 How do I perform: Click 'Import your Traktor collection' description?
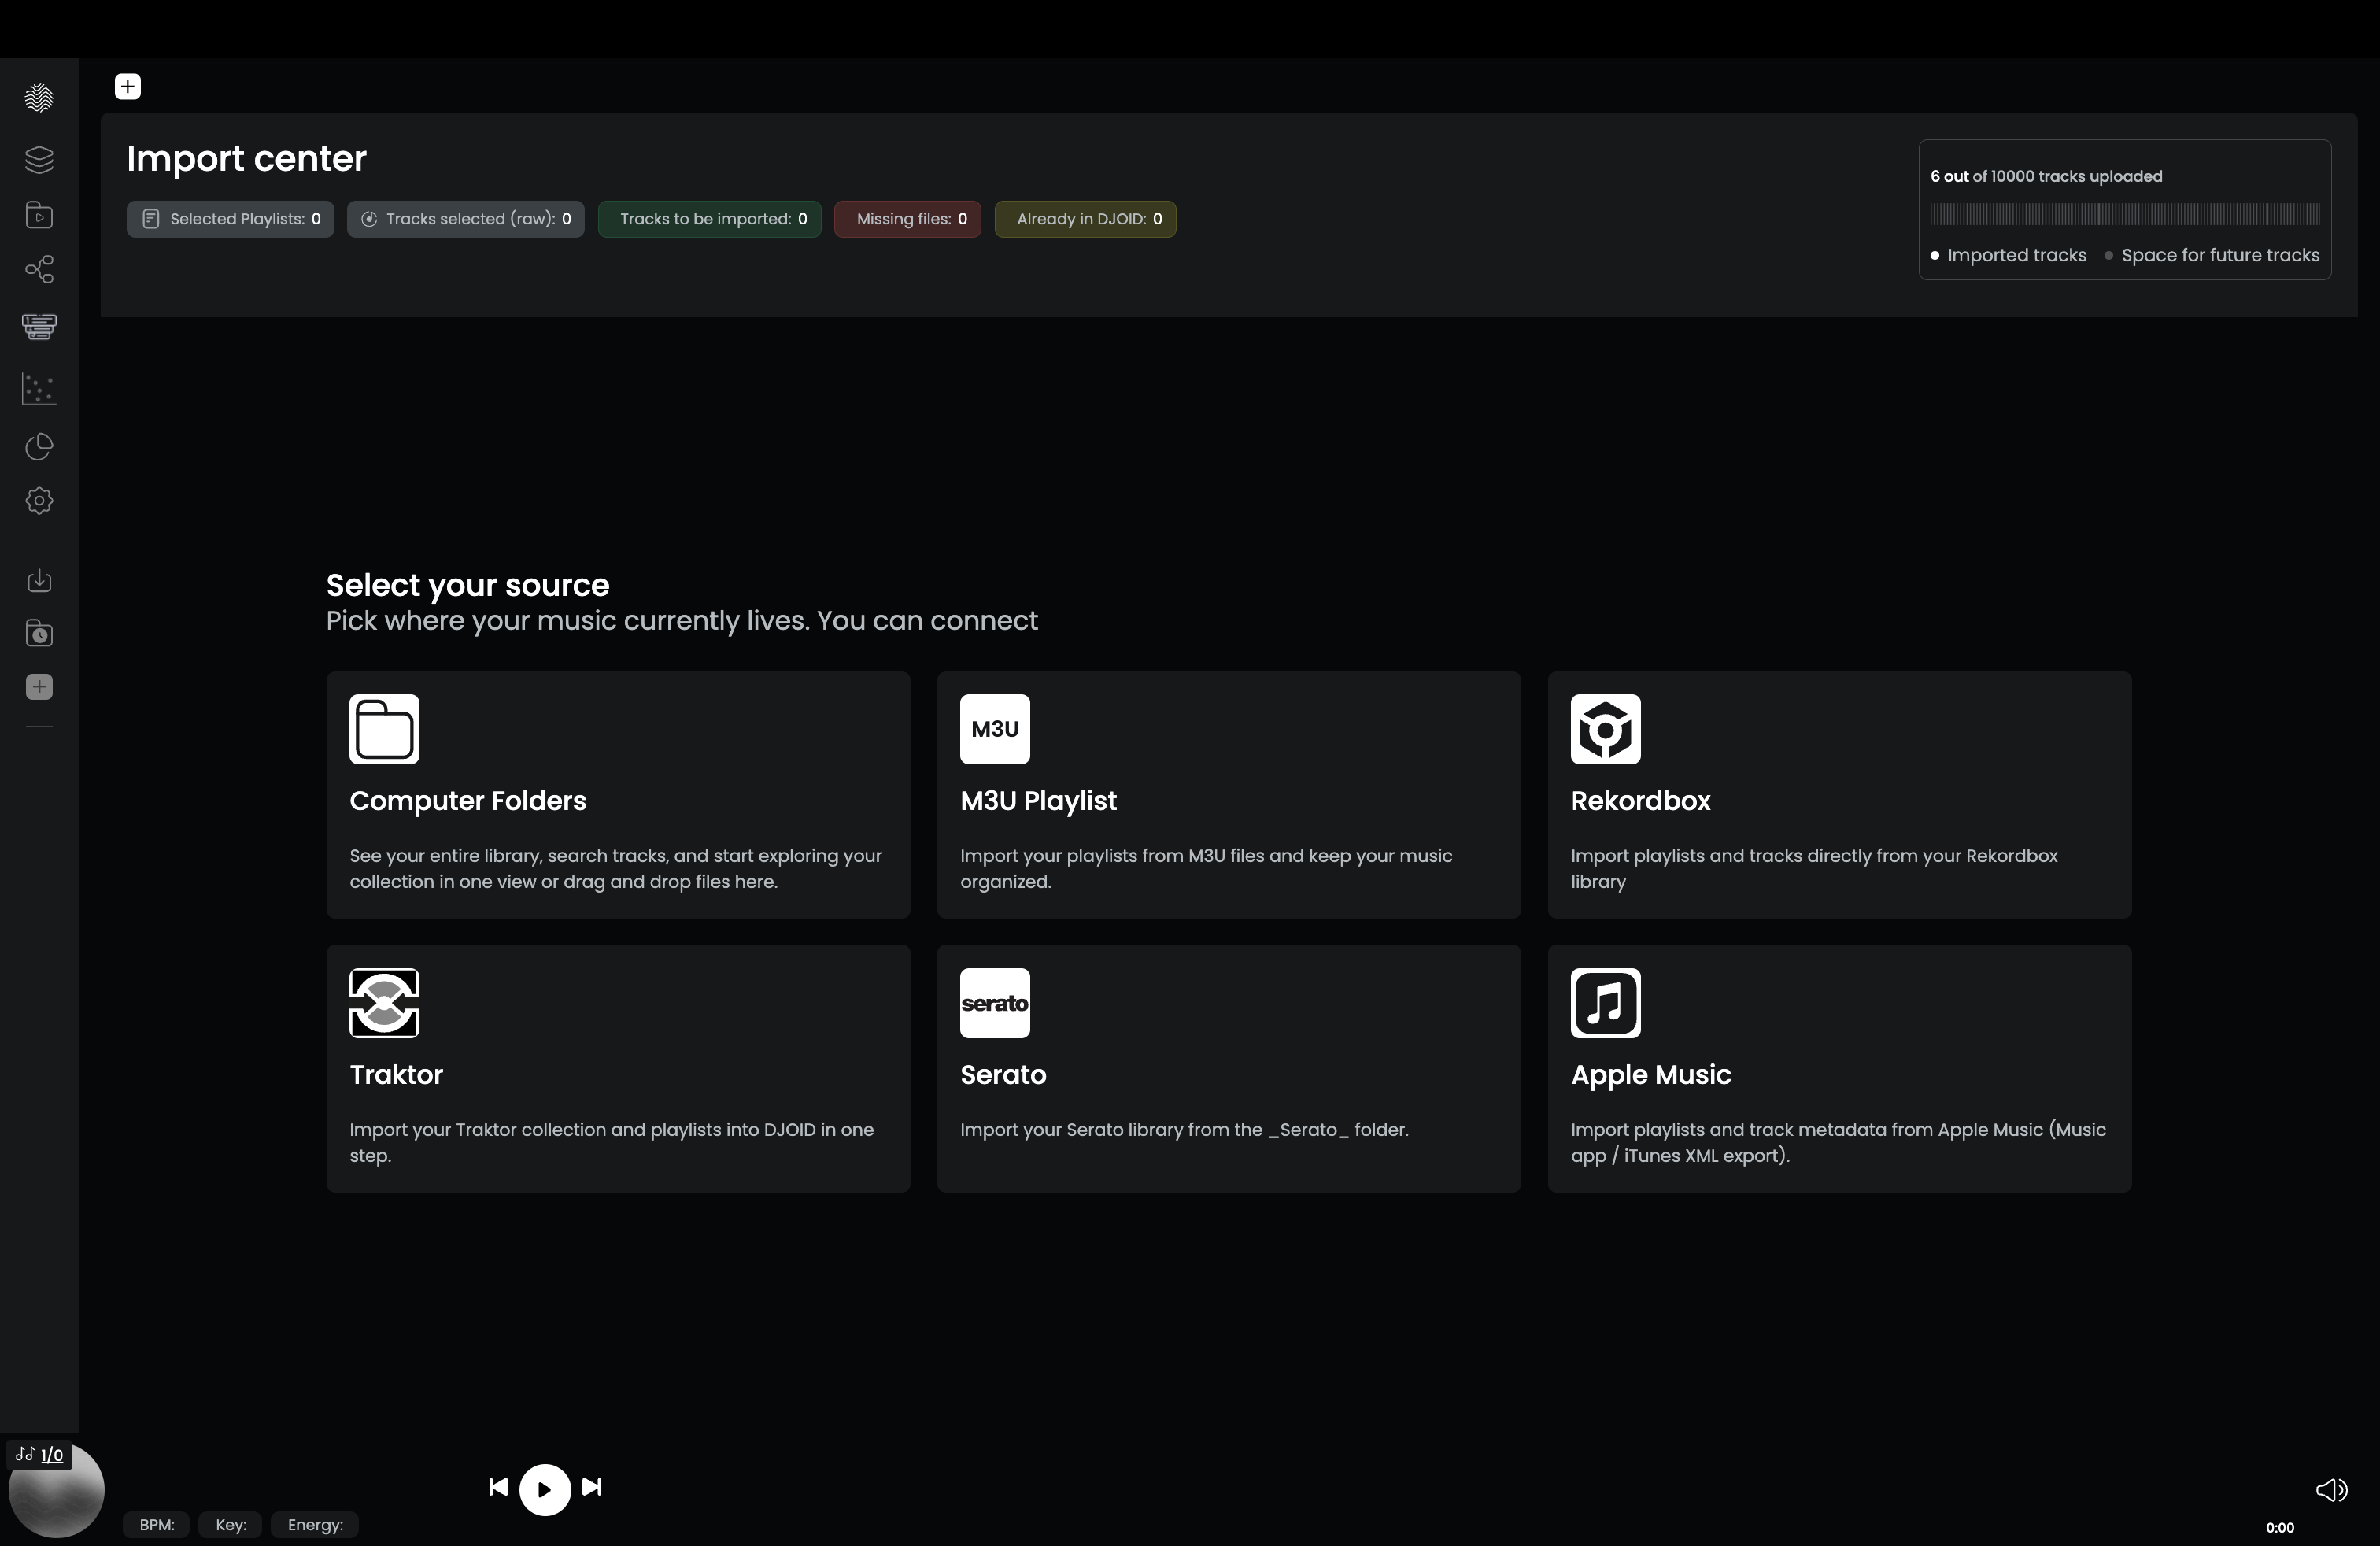click(611, 1142)
